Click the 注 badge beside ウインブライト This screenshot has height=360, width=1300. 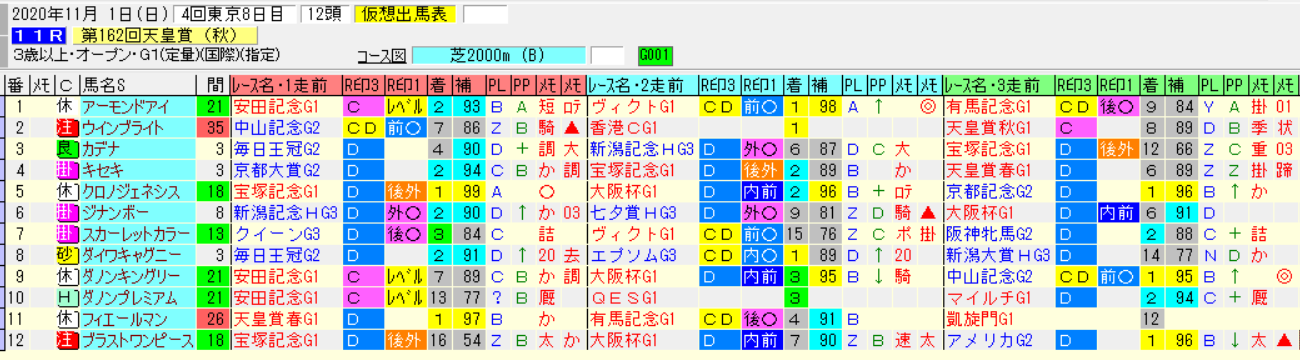coord(66,128)
